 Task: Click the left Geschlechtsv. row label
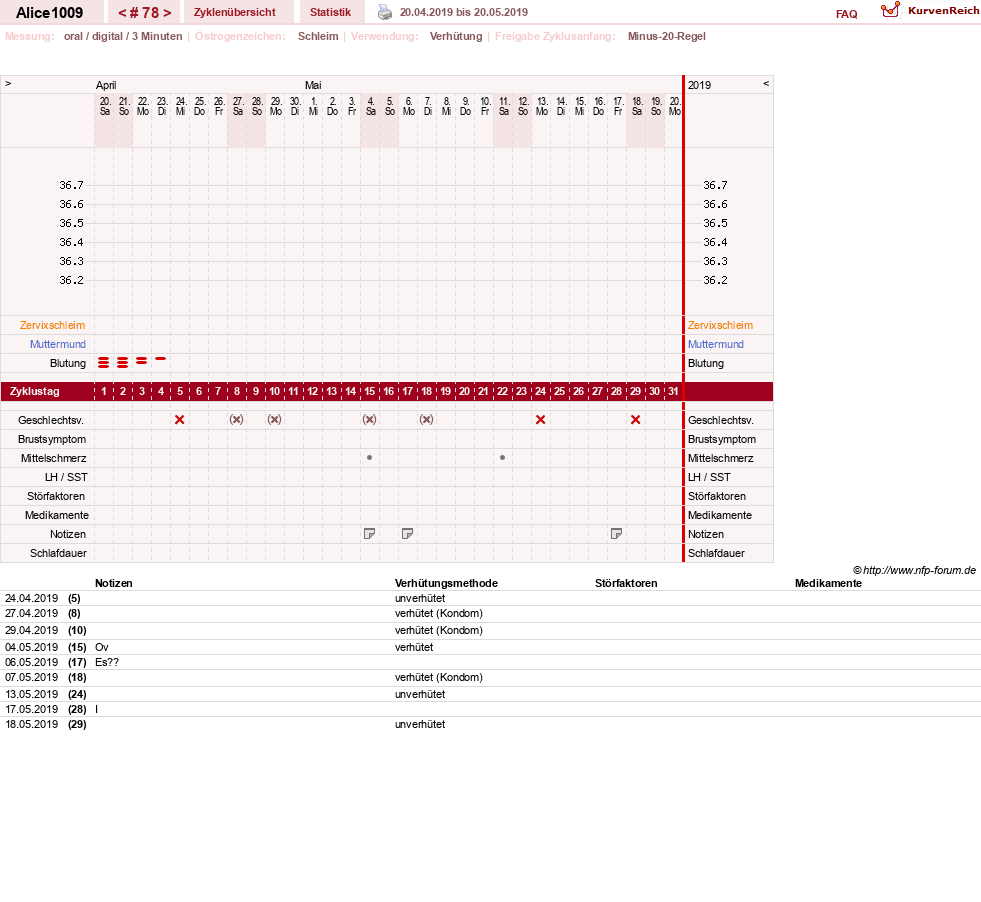tap(51, 420)
